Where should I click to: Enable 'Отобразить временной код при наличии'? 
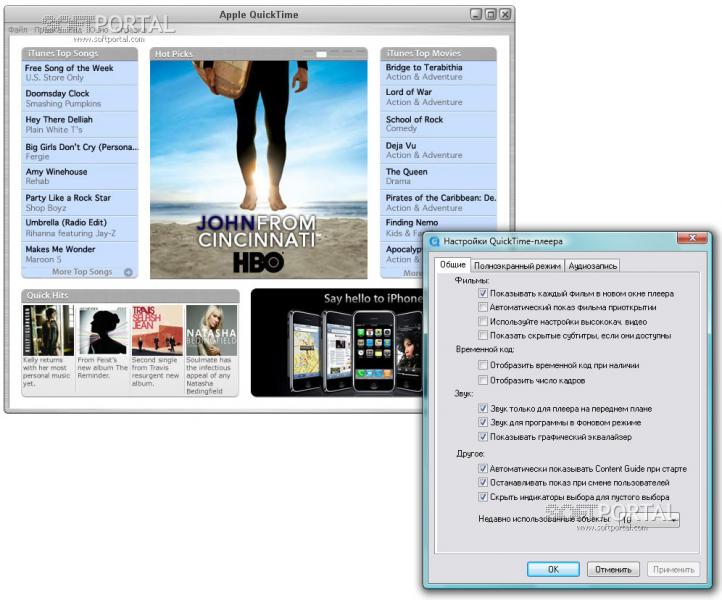483,365
